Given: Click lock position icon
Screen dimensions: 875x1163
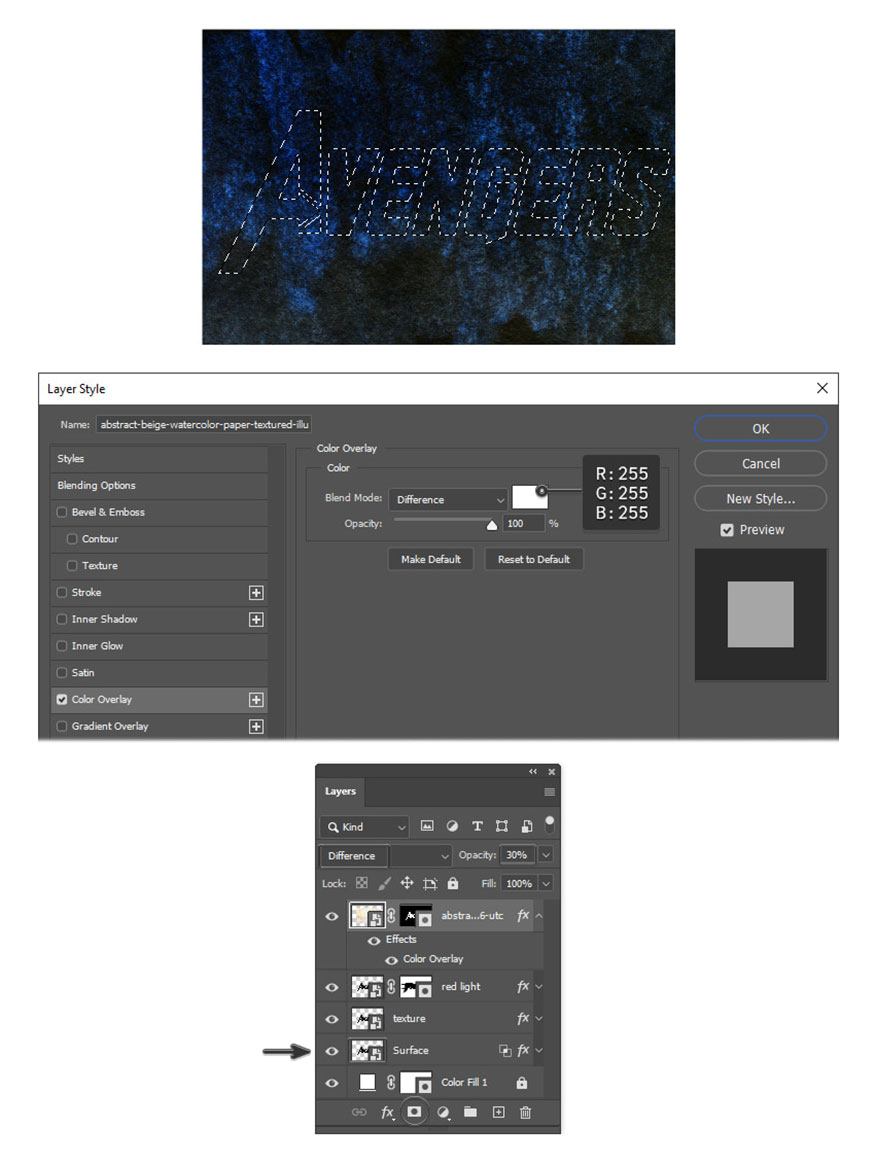Looking at the screenshot, I should click(x=407, y=883).
